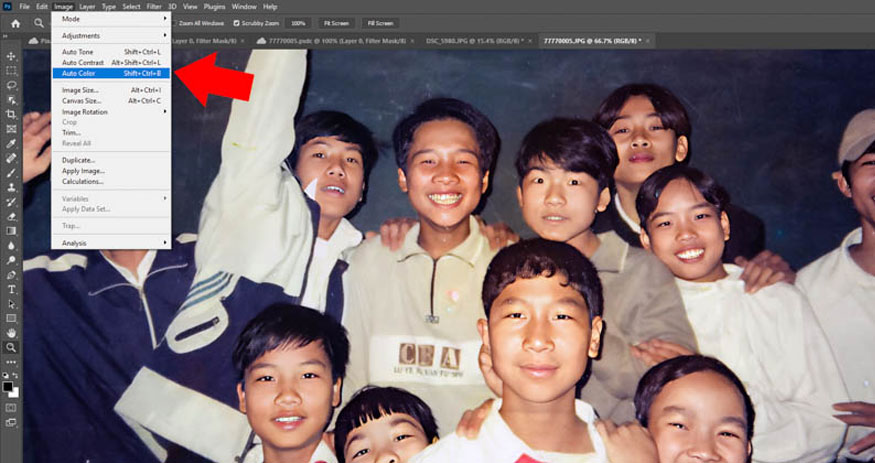
Task: Select the Clone Stamp tool
Action: 11,187
